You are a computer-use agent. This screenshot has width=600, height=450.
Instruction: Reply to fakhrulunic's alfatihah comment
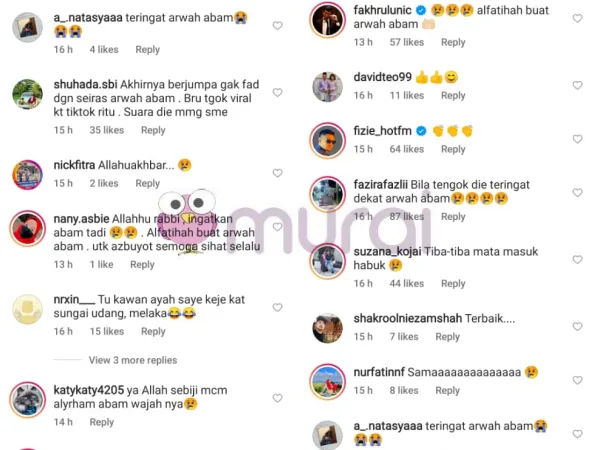click(x=453, y=42)
